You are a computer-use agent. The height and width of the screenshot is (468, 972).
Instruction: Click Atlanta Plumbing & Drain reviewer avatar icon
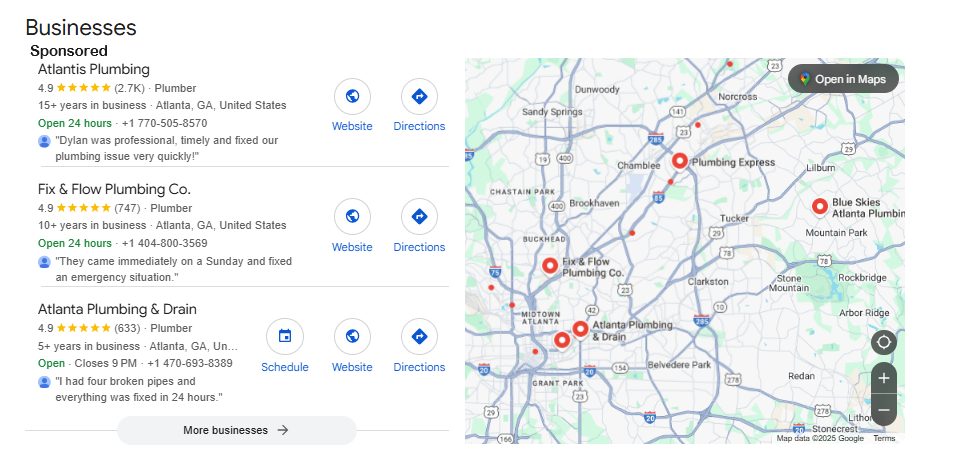tap(44, 382)
